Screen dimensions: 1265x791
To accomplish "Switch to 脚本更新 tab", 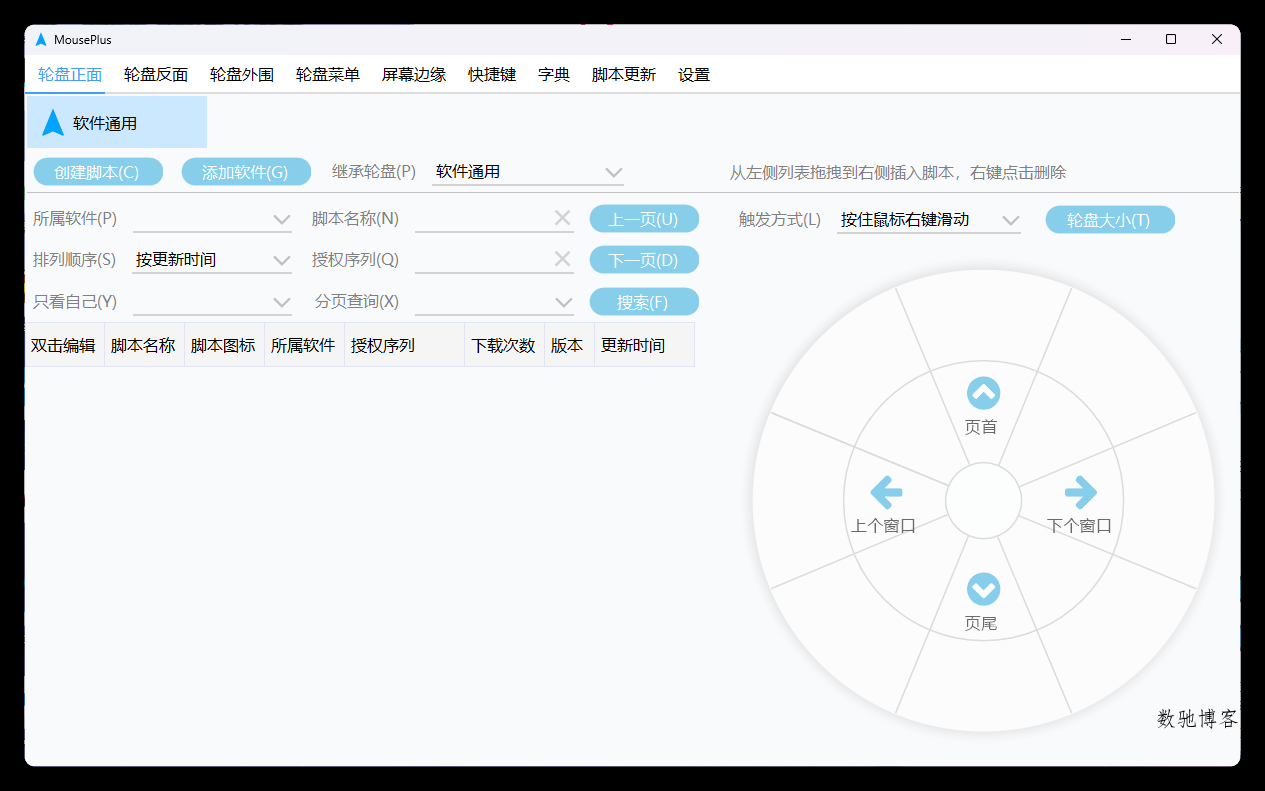I will [x=624, y=75].
